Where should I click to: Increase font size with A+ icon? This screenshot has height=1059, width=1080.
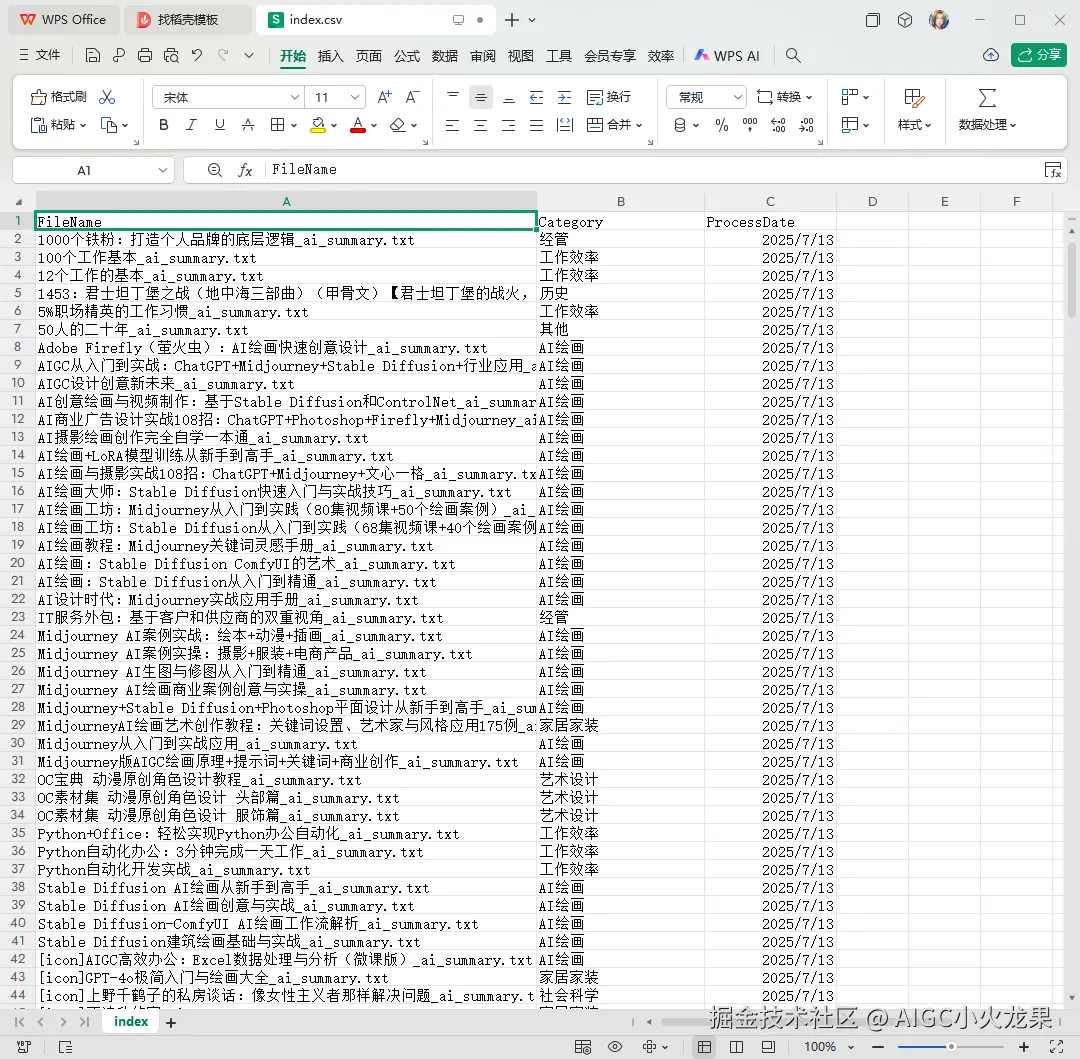click(384, 97)
